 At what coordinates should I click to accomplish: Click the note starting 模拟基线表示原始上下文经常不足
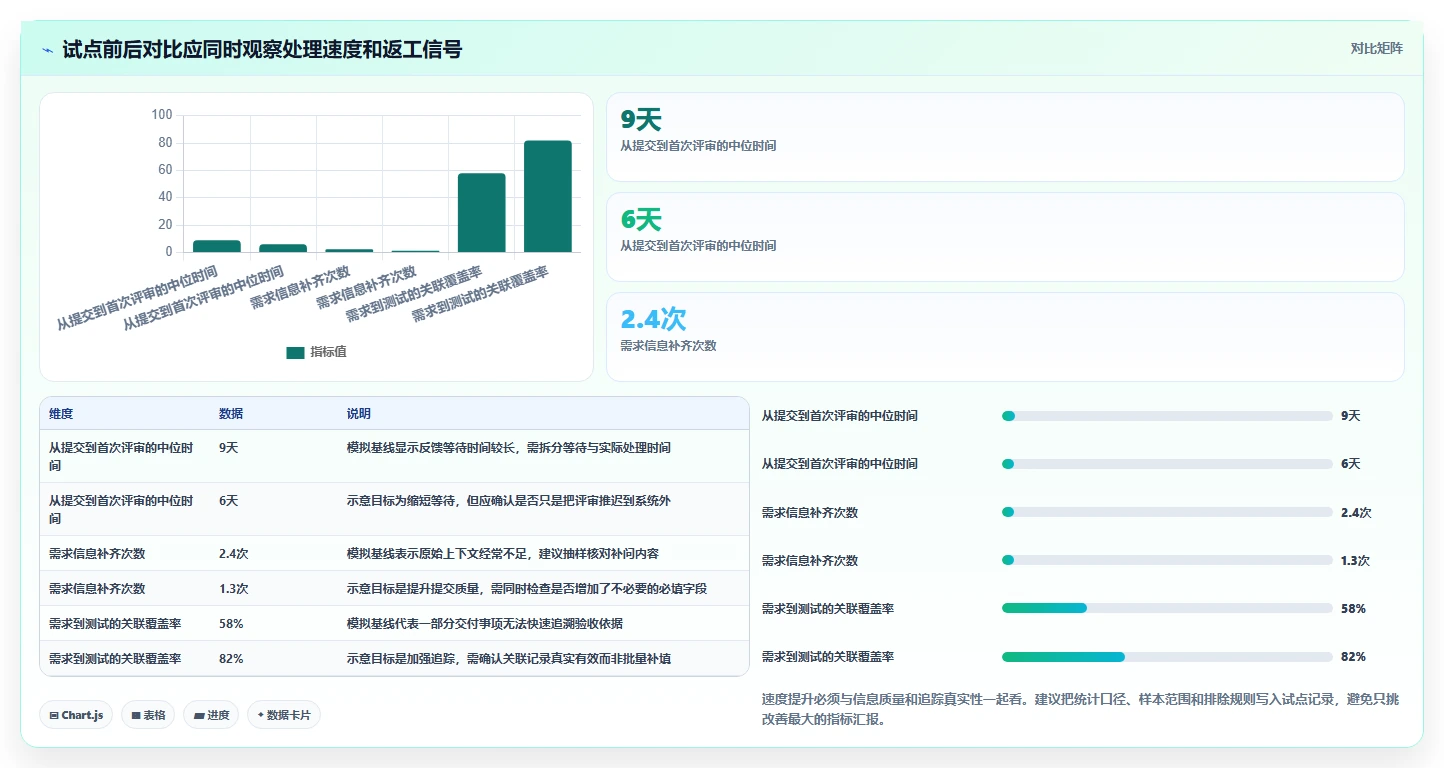tap(503, 553)
